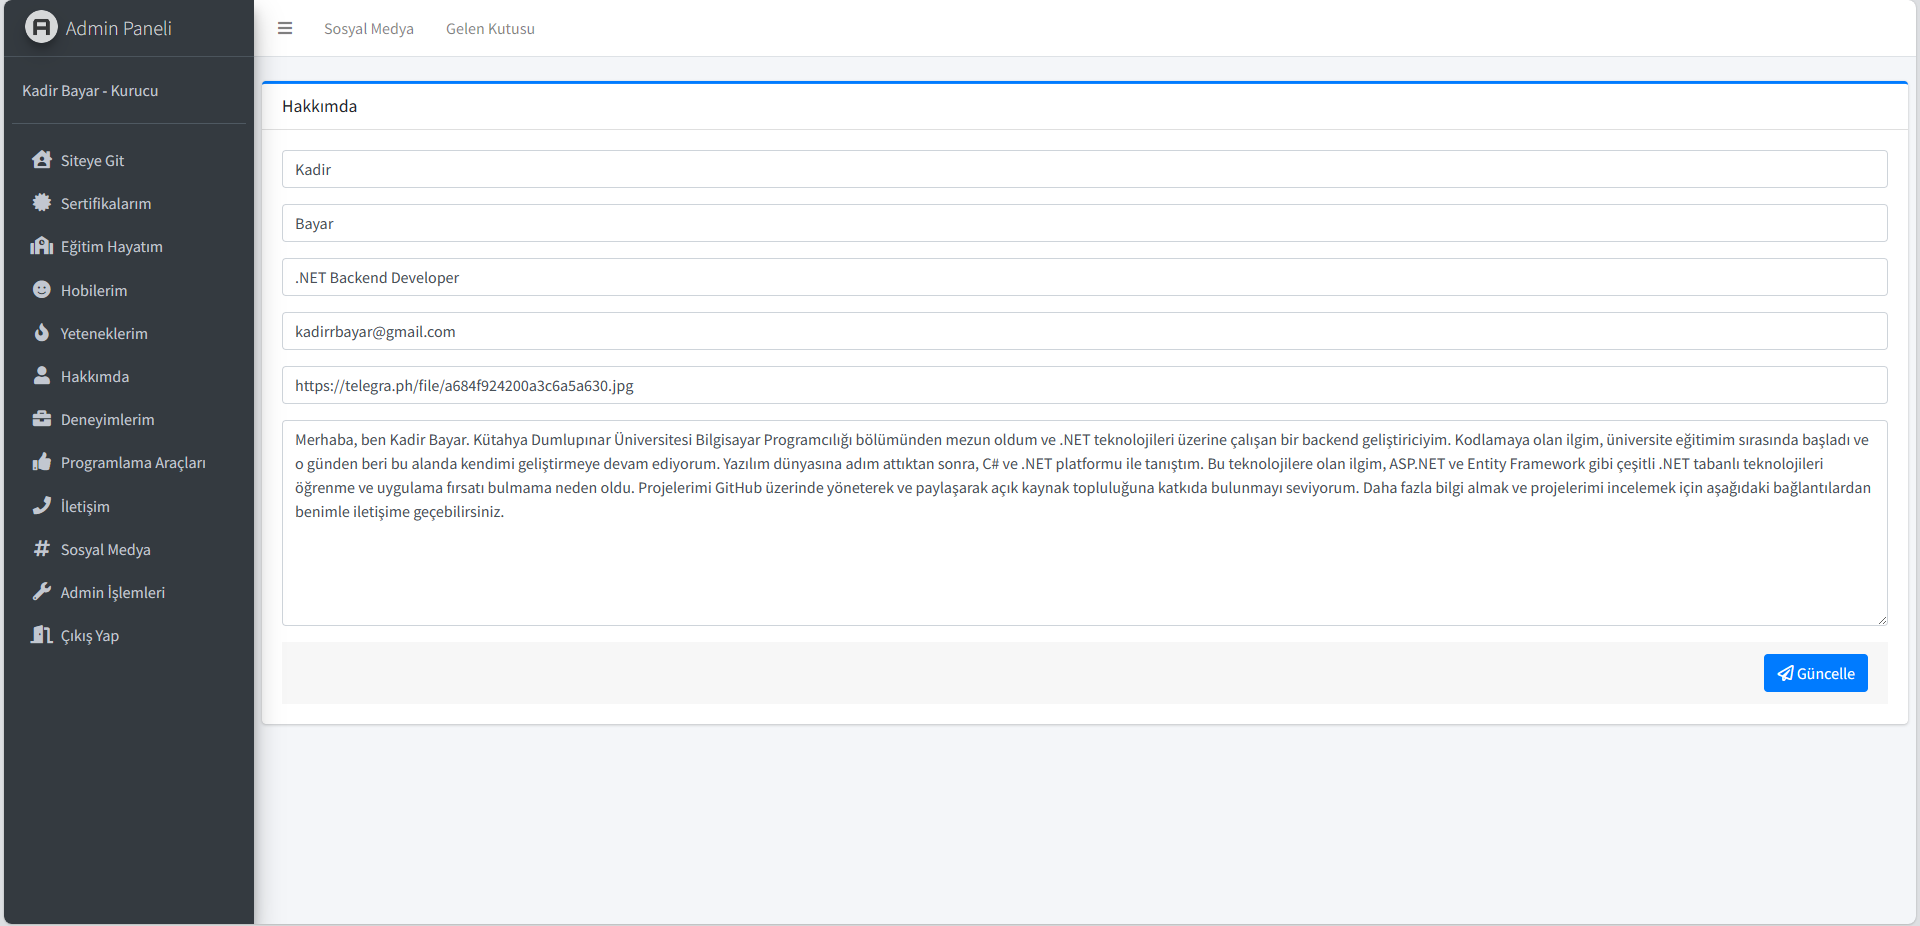Click the hashtag icon for Sosyal Medya

(x=41, y=548)
